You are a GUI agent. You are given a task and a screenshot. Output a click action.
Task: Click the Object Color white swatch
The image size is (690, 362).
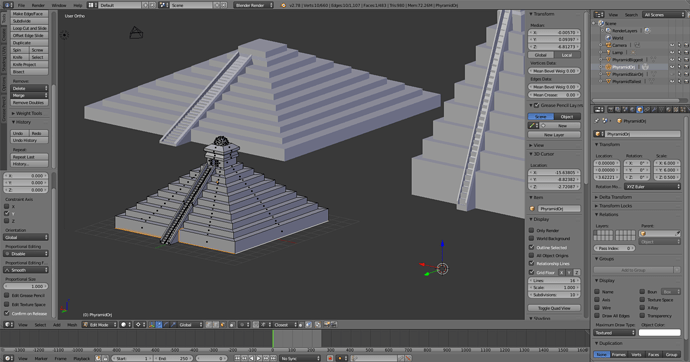pos(659,333)
